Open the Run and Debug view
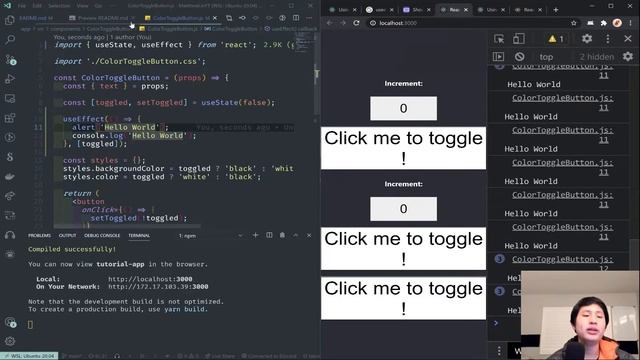 tap(10, 79)
